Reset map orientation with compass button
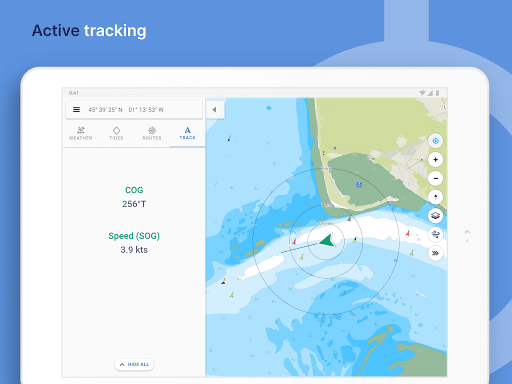Image resolution: width=512 pixels, height=384 pixels. 435,197
